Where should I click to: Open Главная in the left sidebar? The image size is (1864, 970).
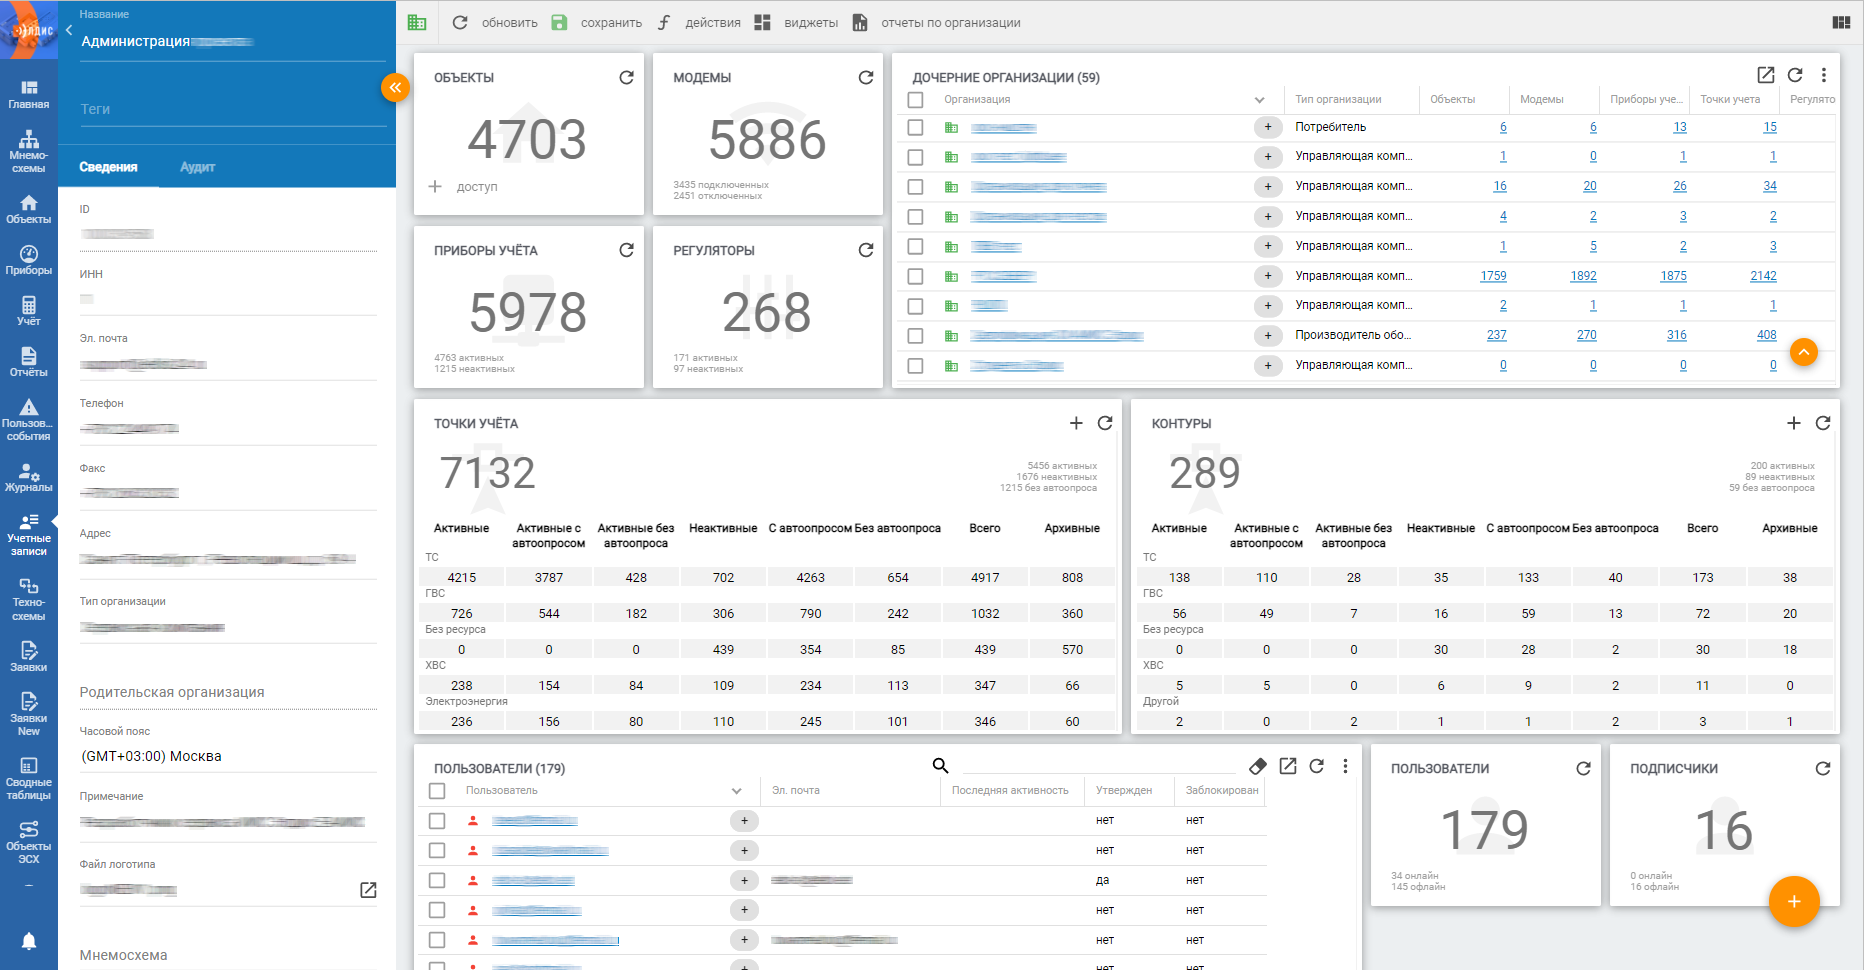[x=29, y=95]
